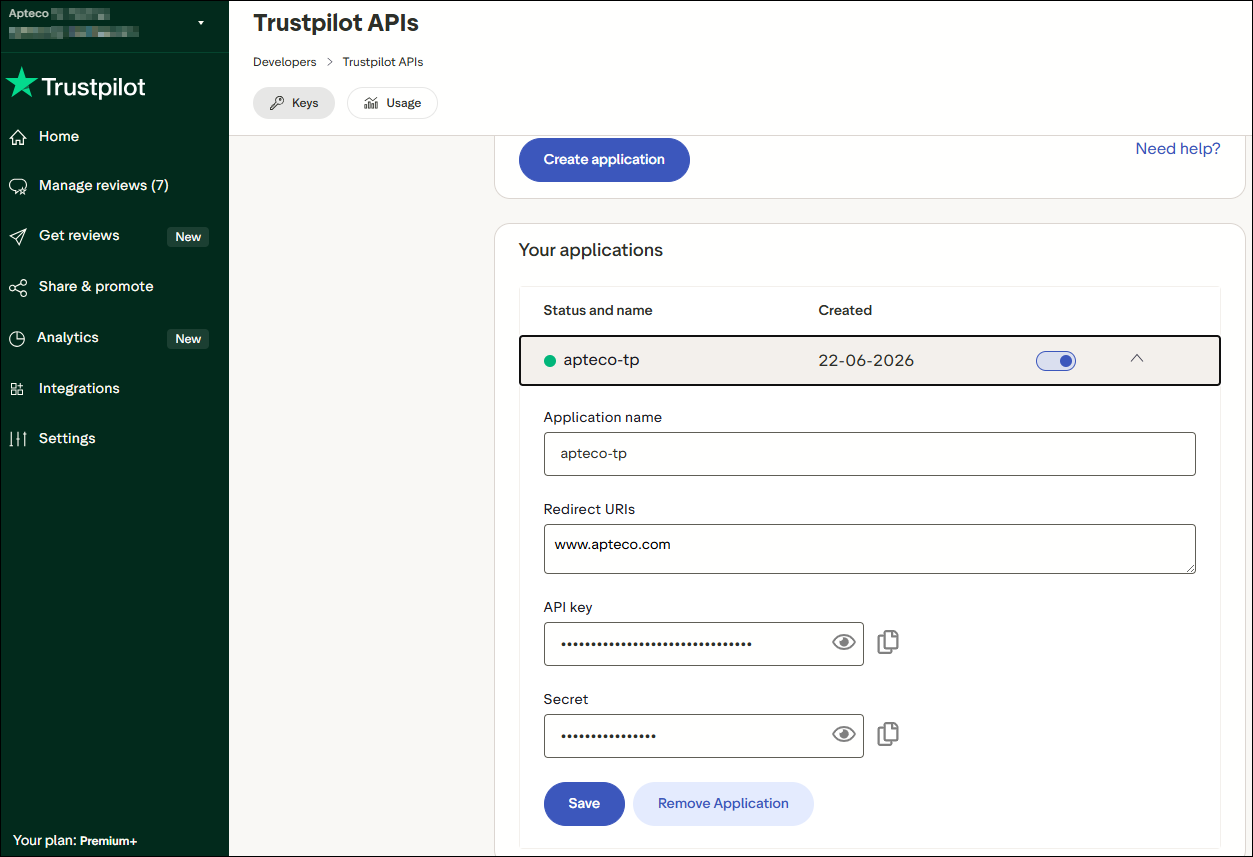This screenshot has height=857, width=1253.
Task: Click the Trustpilot star logo
Action: [x=21, y=84]
